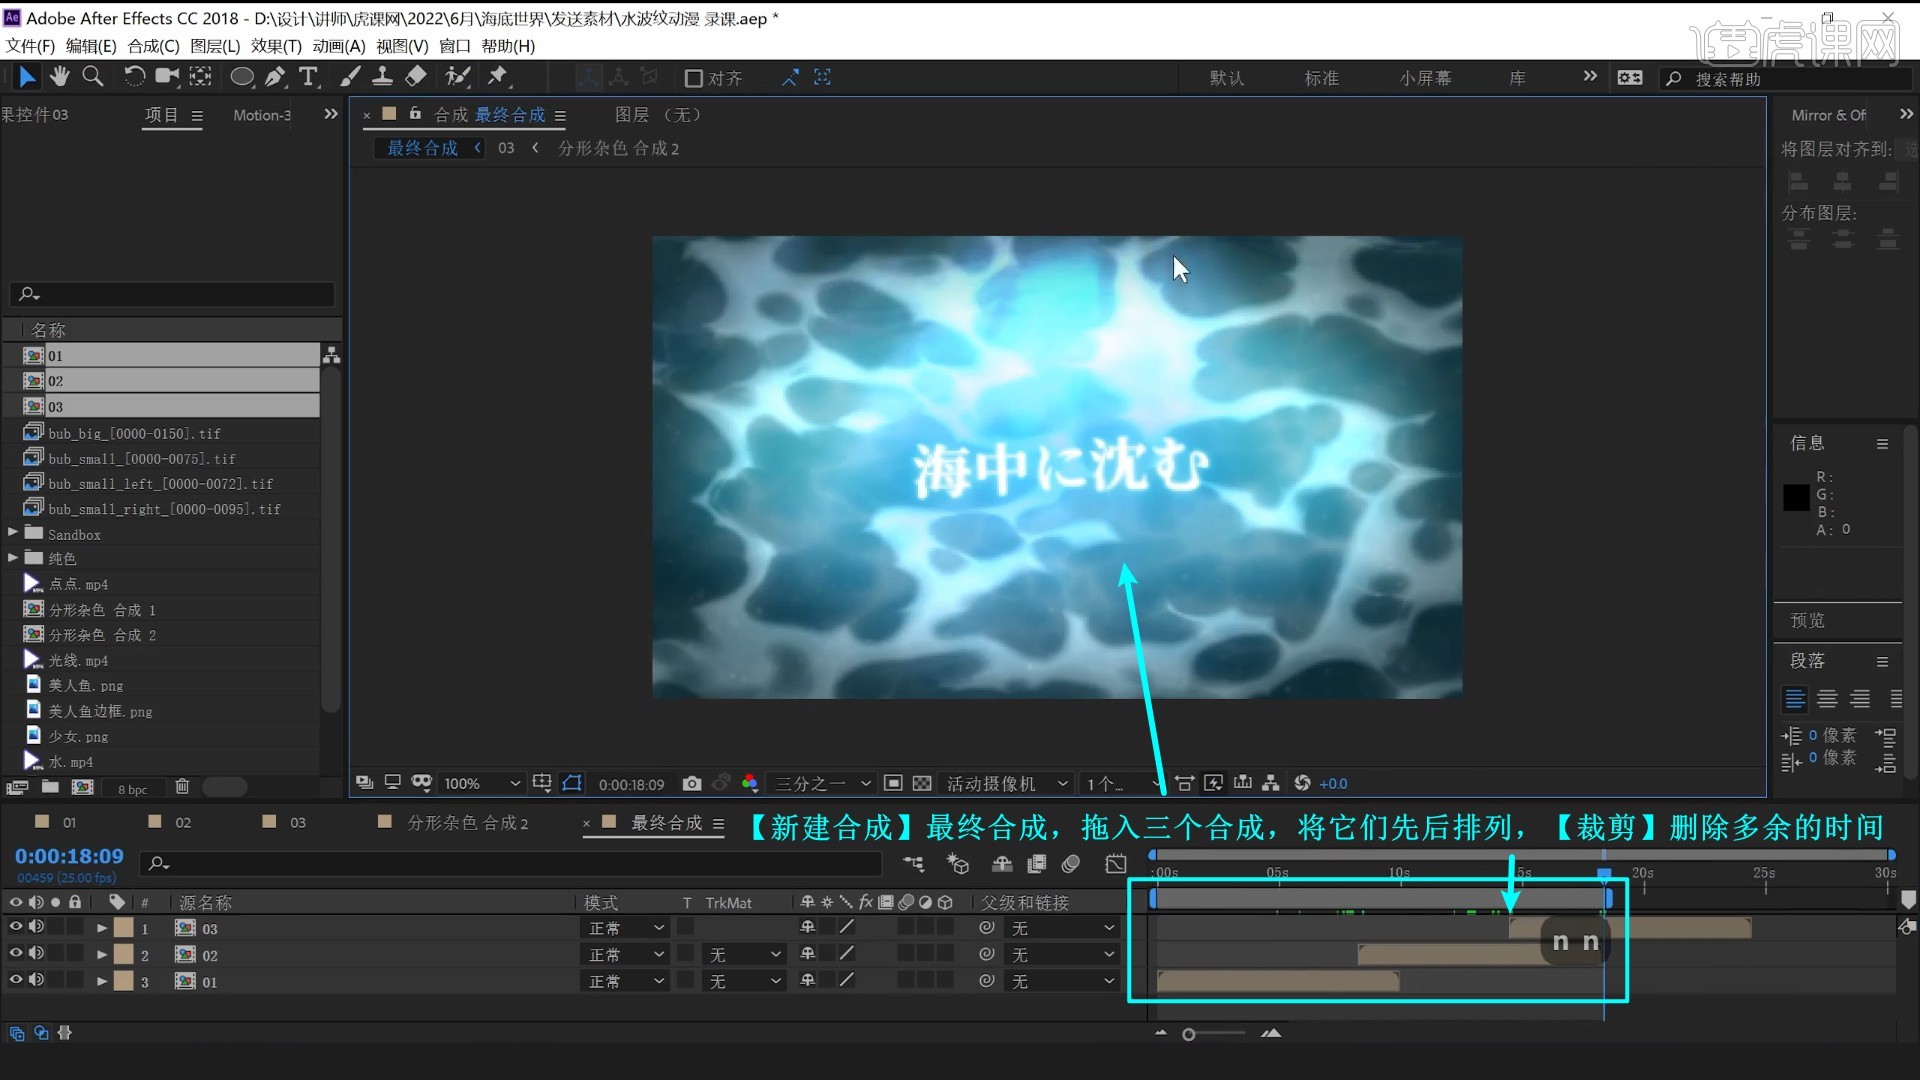Select the Ellipse shape tool
Screen dimensions: 1920x1080
point(242,77)
